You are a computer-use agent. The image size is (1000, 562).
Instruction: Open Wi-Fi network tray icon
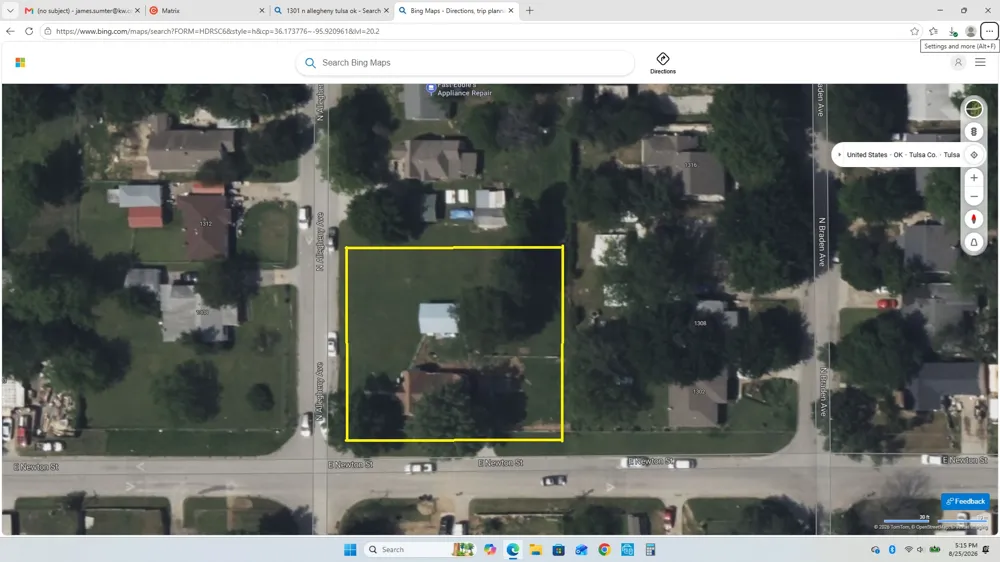tap(908, 549)
